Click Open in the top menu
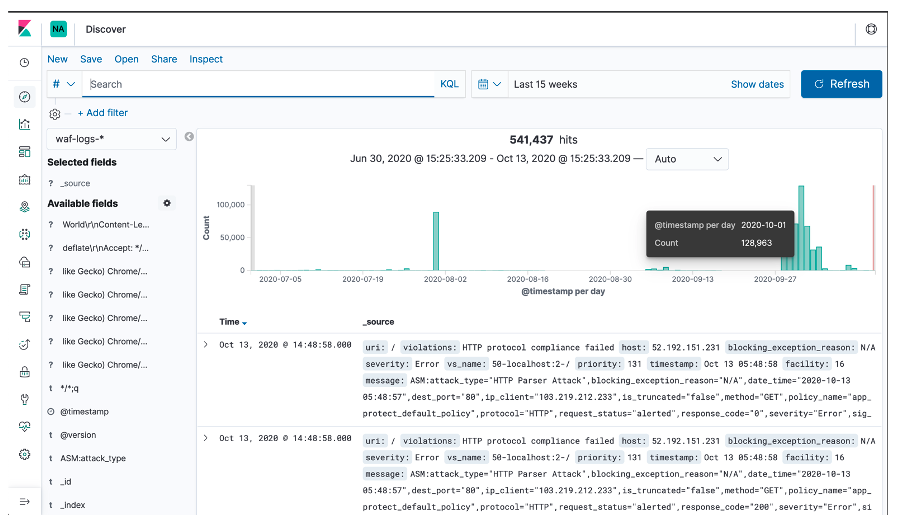 (x=126, y=59)
